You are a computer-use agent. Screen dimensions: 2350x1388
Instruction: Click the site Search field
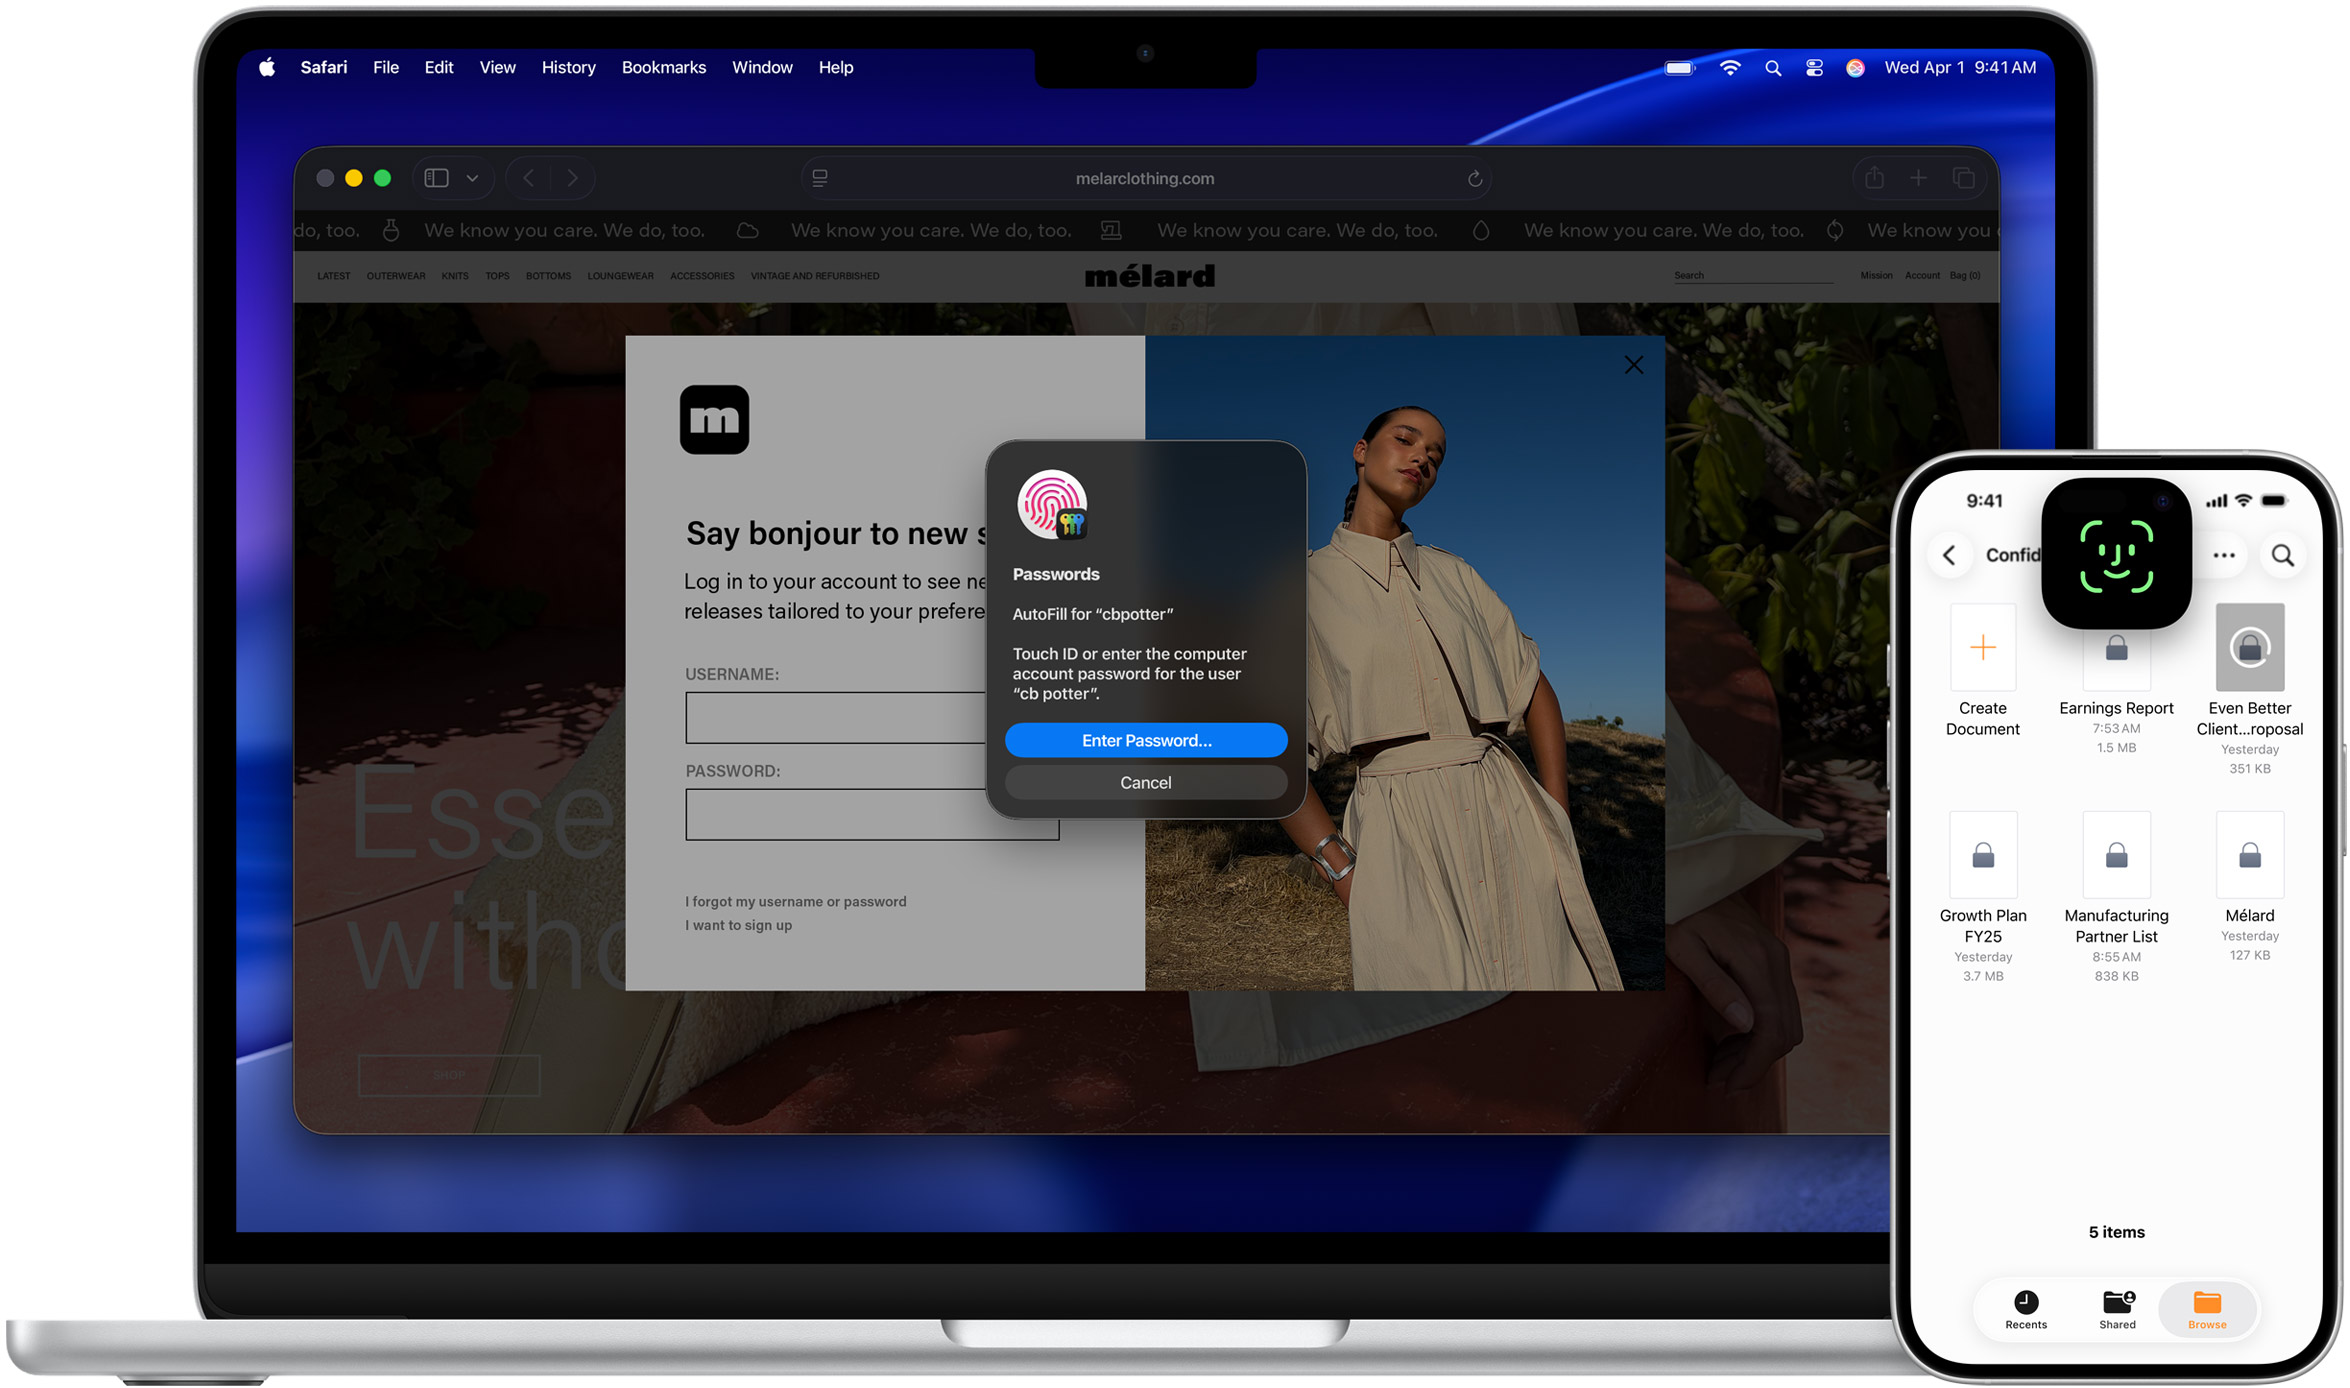[x=1753, y=275]
